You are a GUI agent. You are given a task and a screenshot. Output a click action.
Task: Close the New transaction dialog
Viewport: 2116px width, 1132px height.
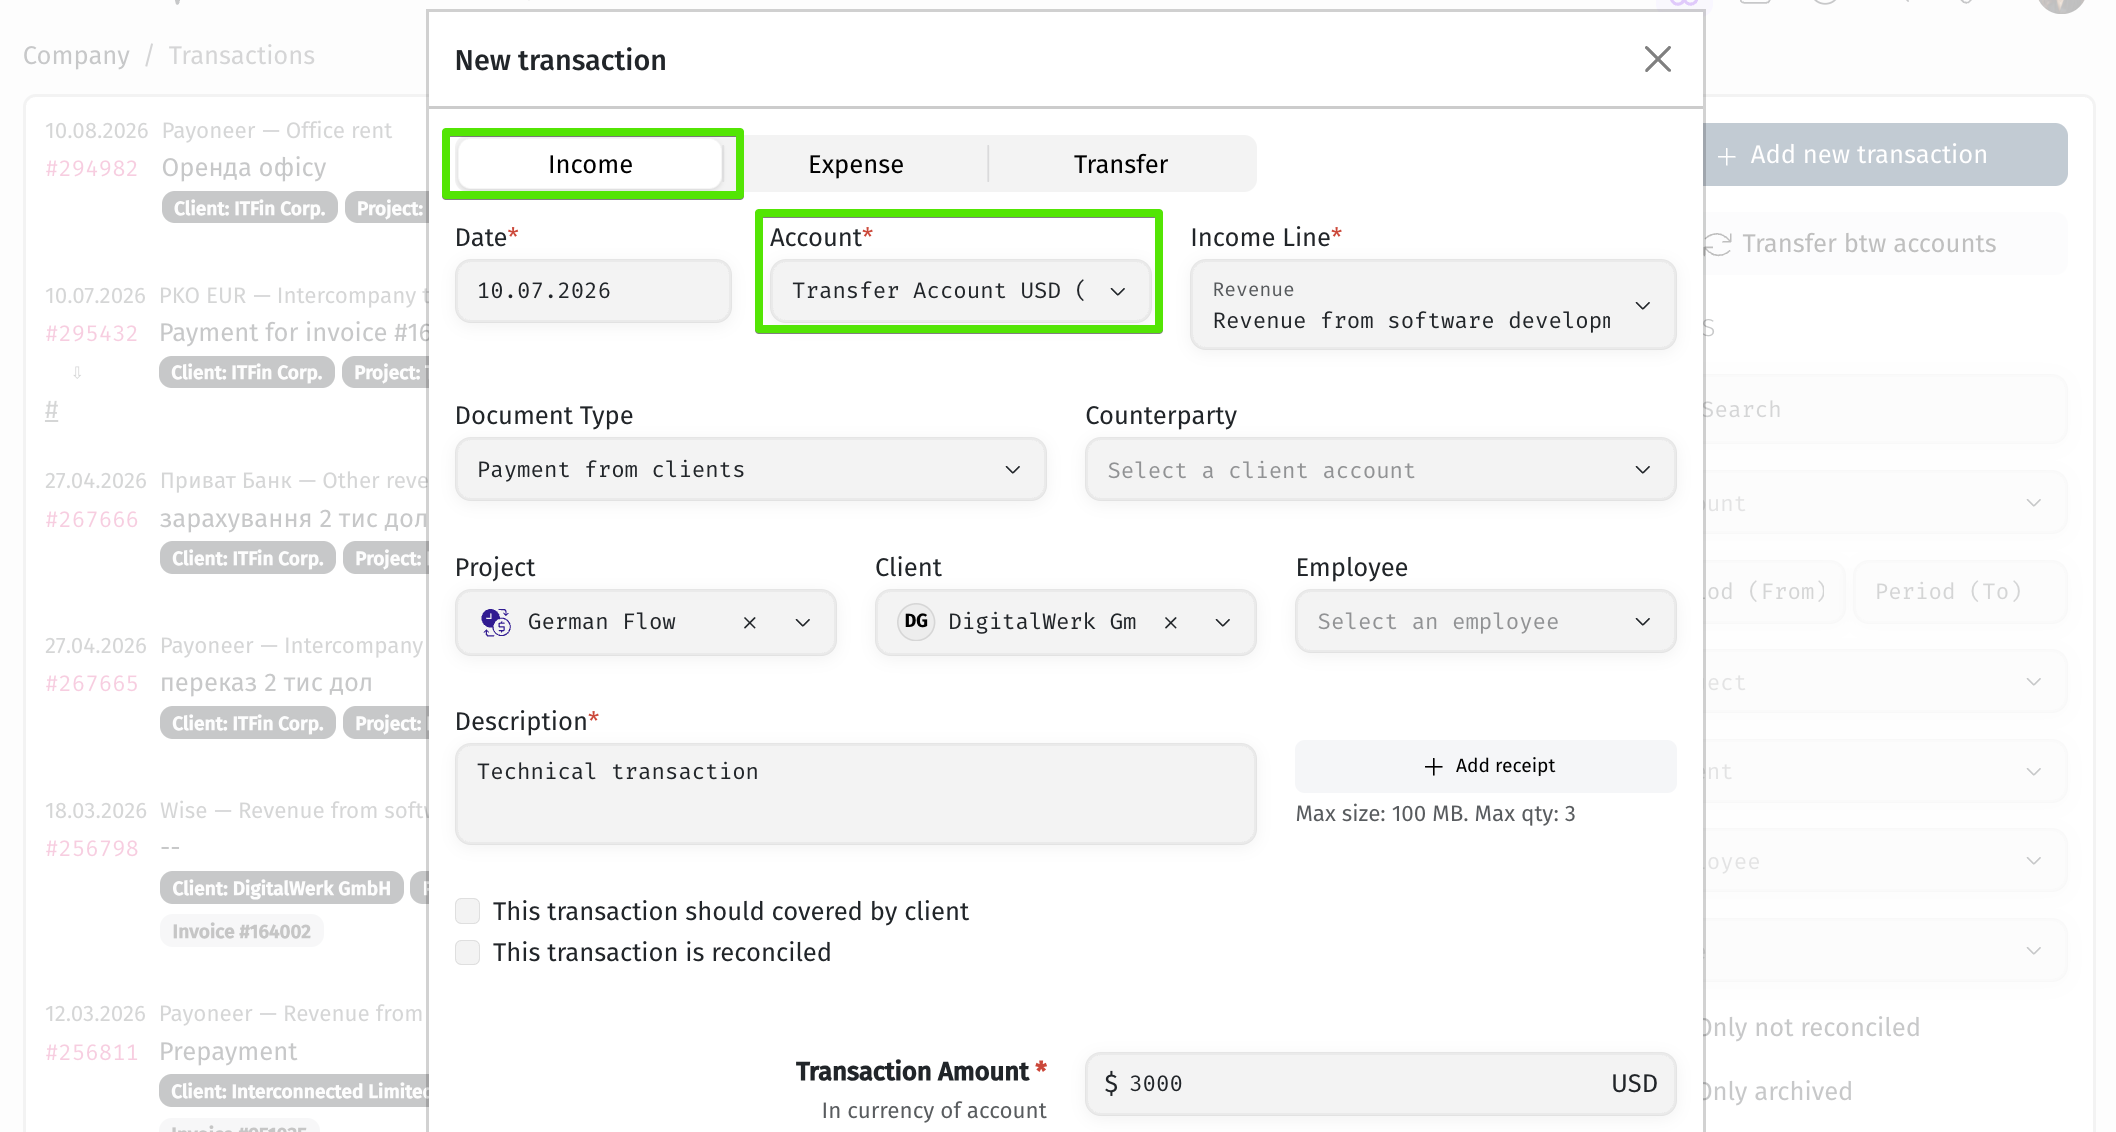[x=1657, y=60]
